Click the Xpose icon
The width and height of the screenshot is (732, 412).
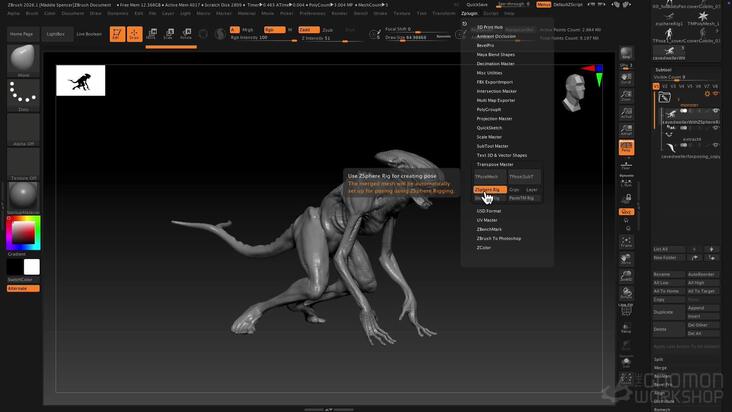[x=626, y=379]
